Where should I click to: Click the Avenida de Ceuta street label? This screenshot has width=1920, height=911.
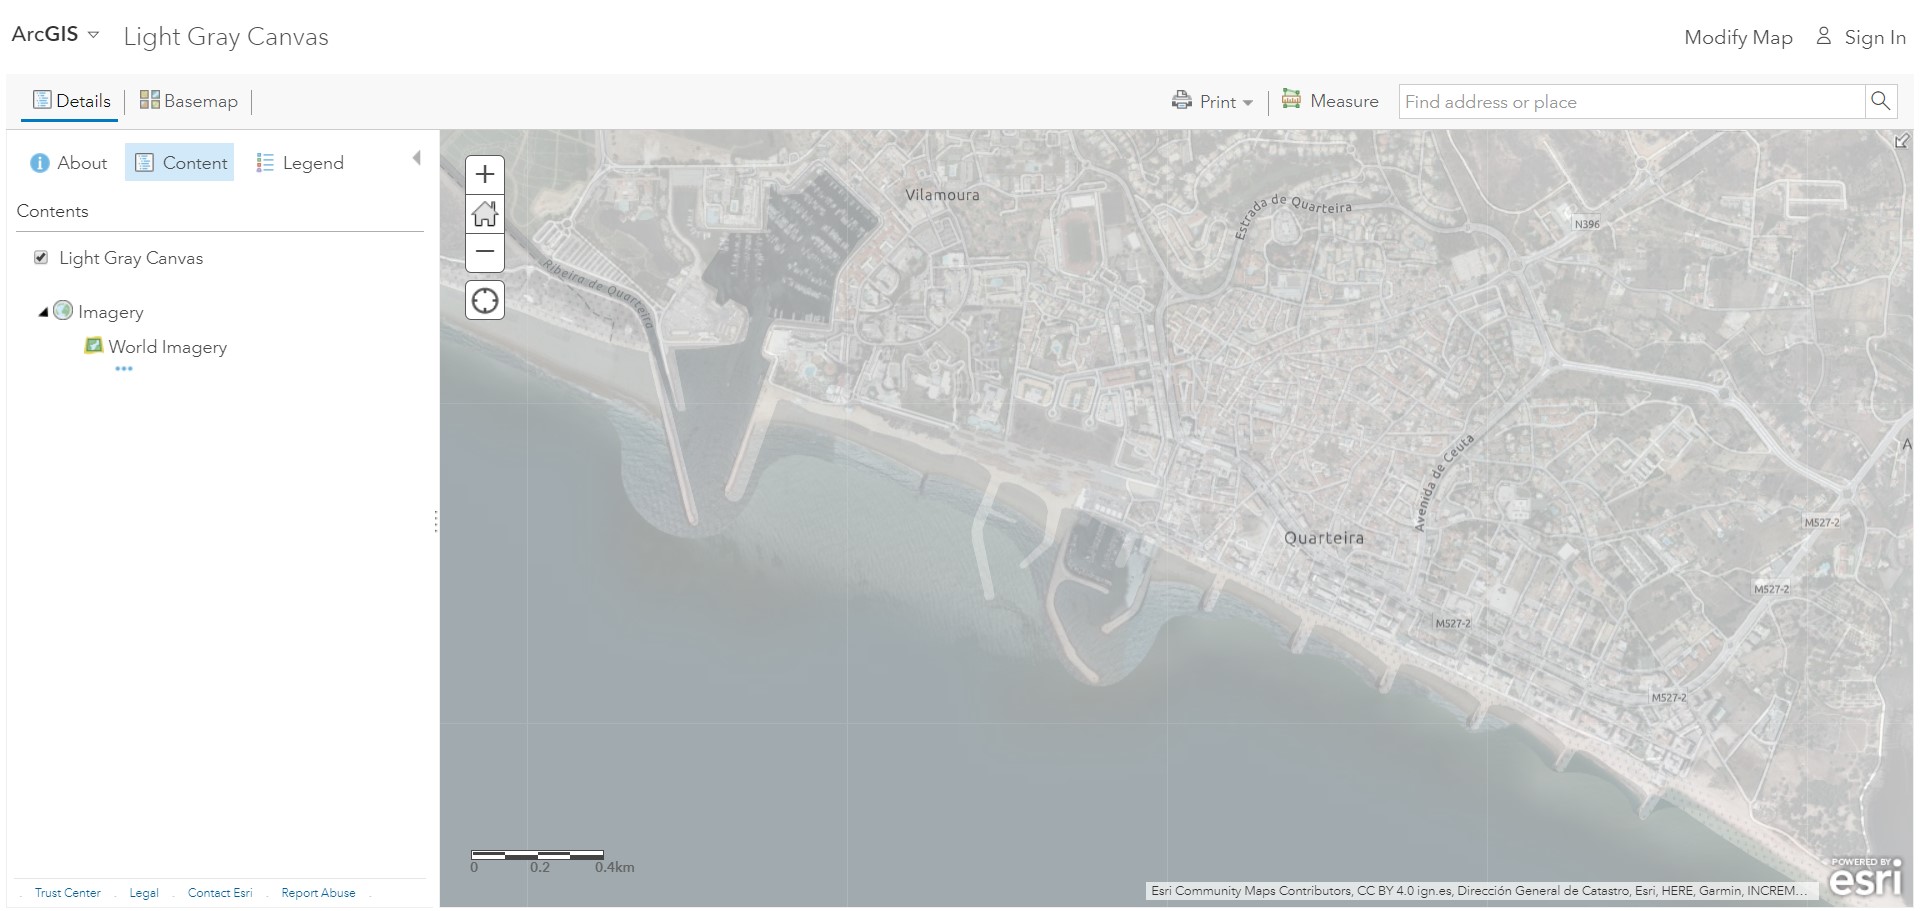1444,482
